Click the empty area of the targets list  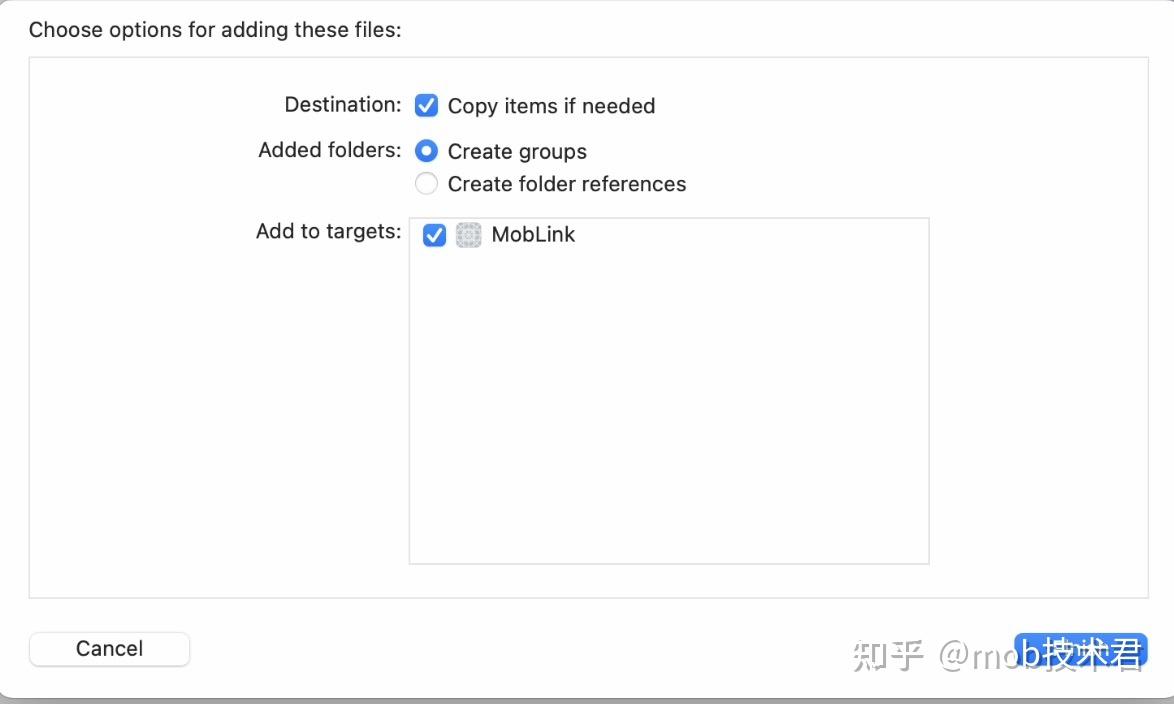tap(668, 420)
